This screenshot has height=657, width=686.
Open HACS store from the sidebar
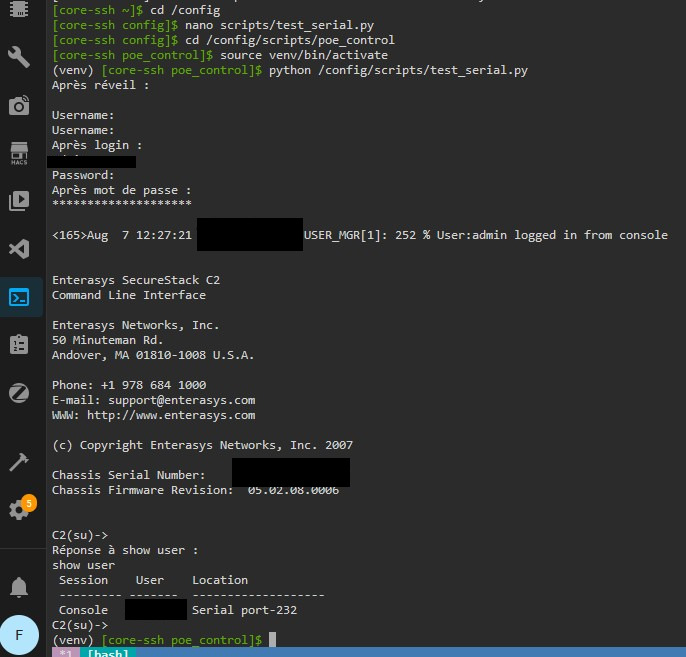coord(19,153)
